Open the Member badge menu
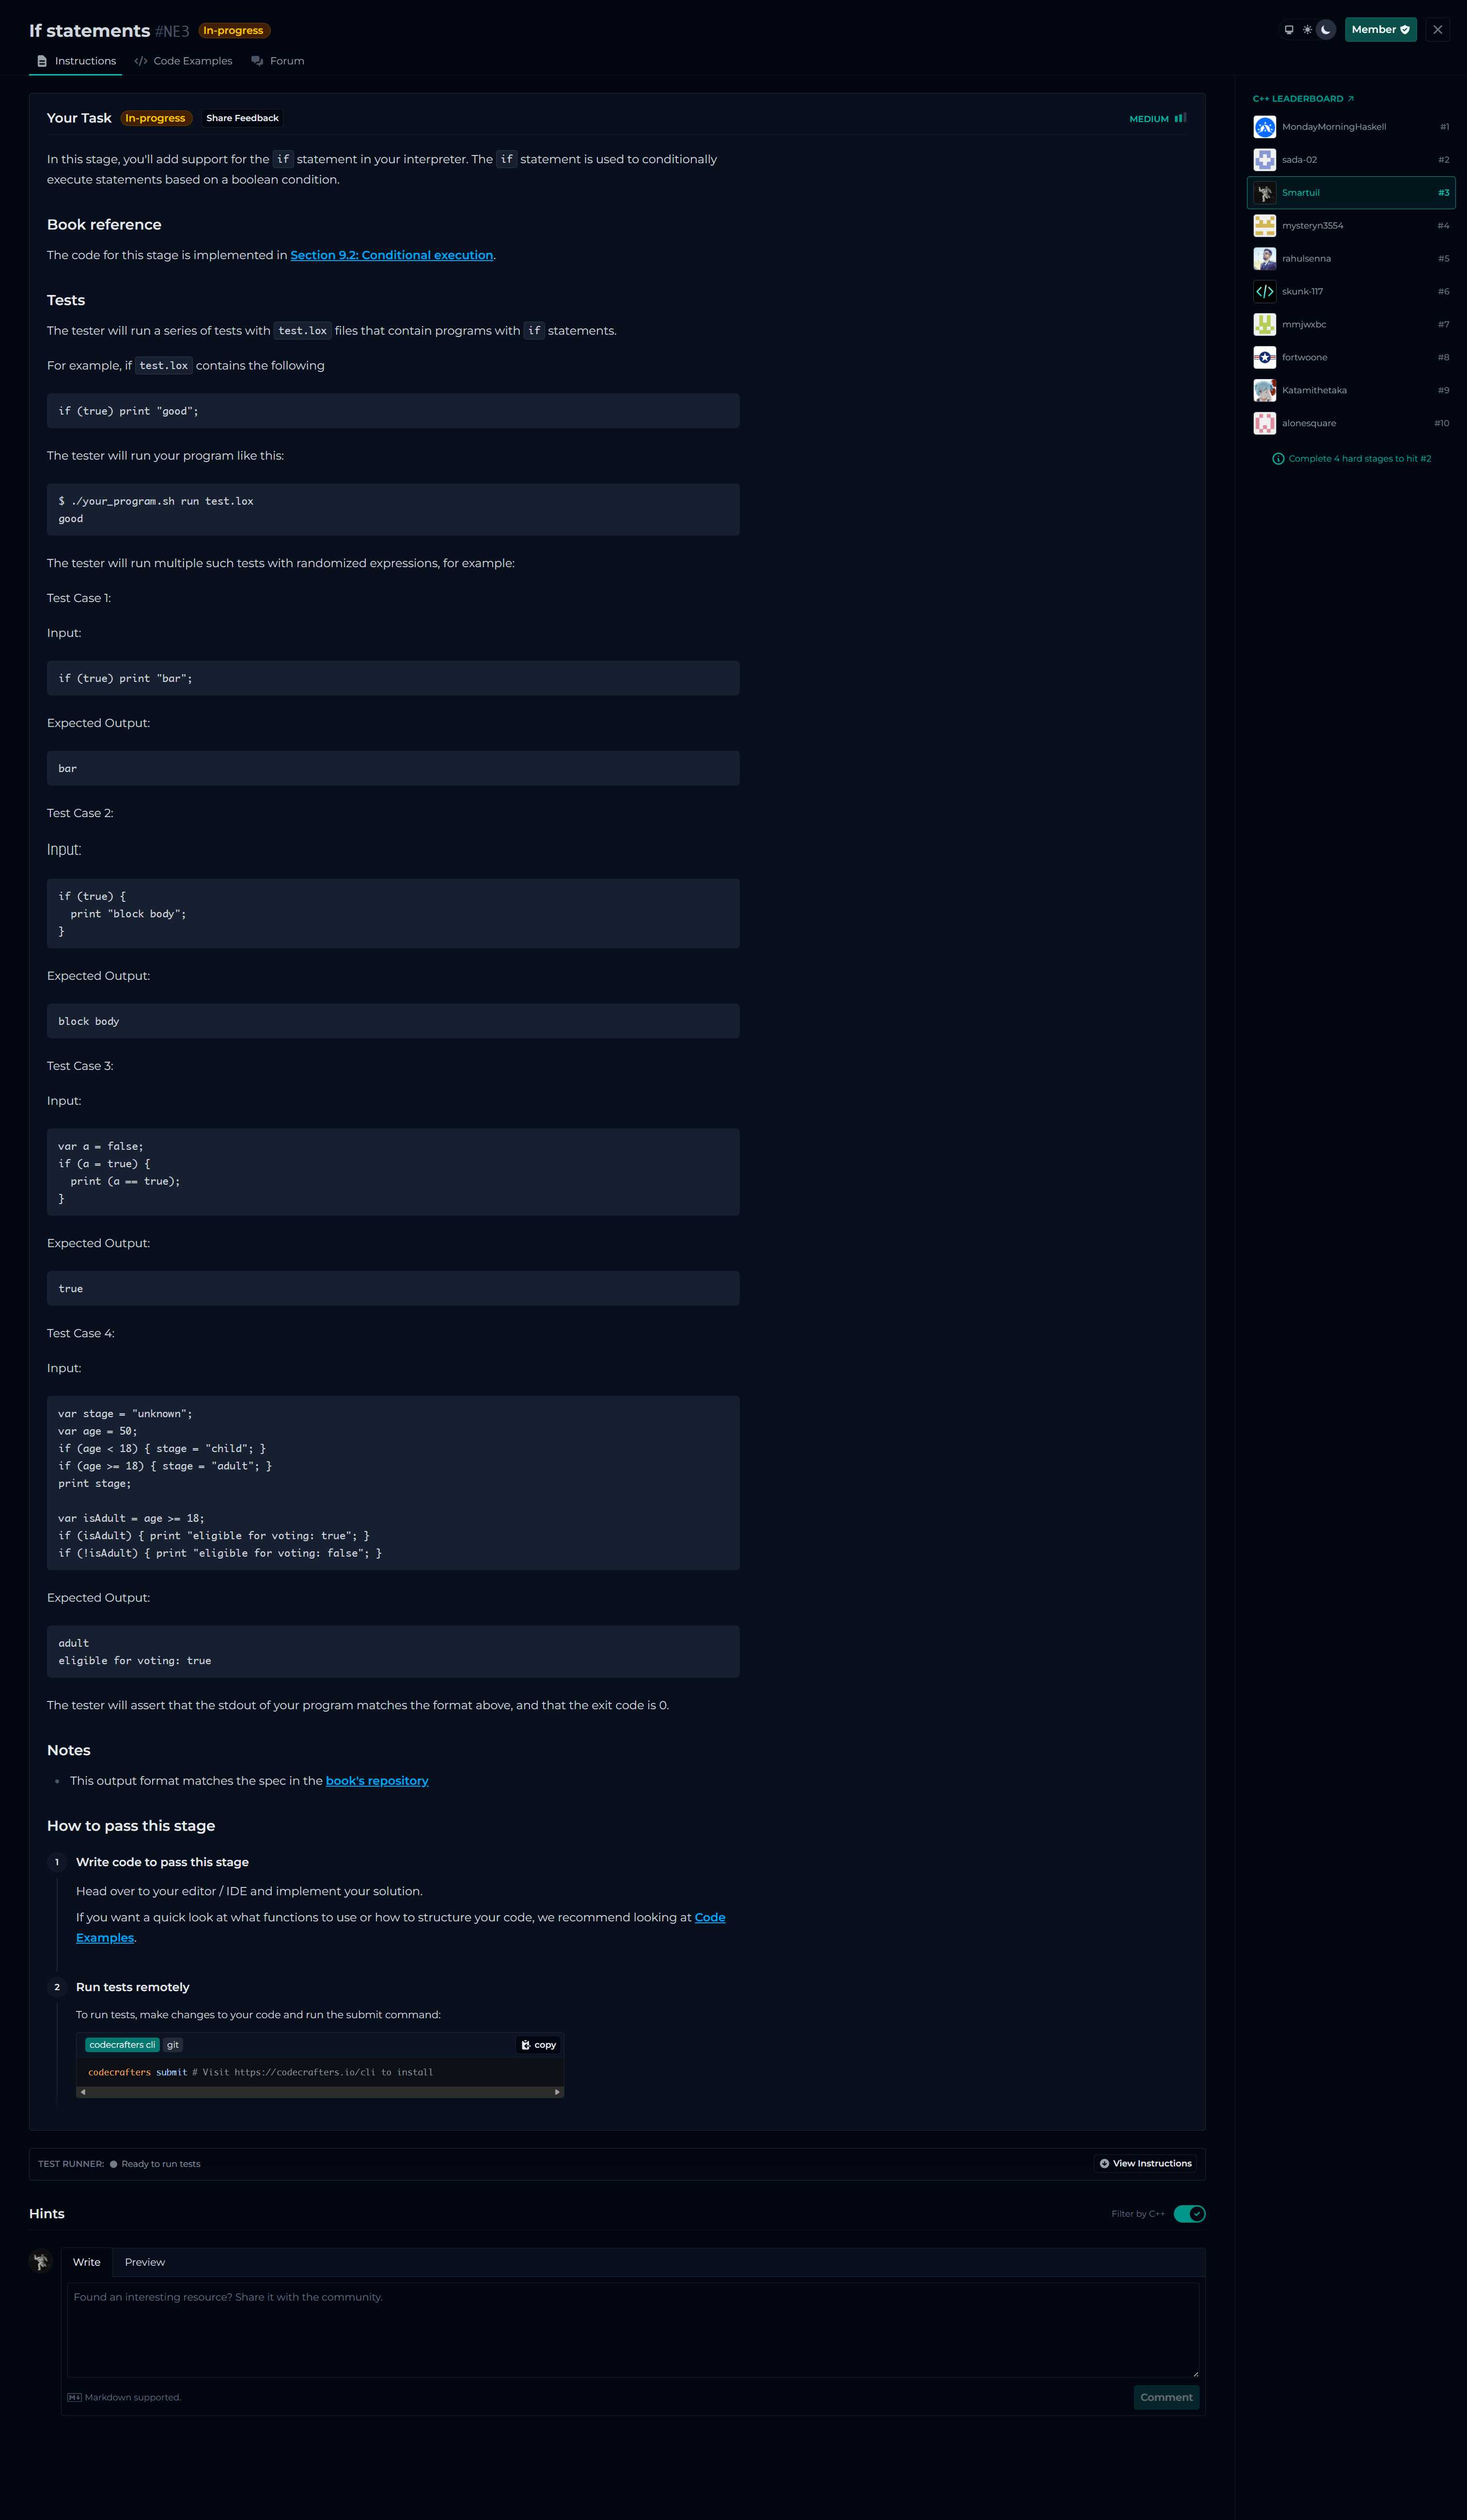 pos(1380,30)
